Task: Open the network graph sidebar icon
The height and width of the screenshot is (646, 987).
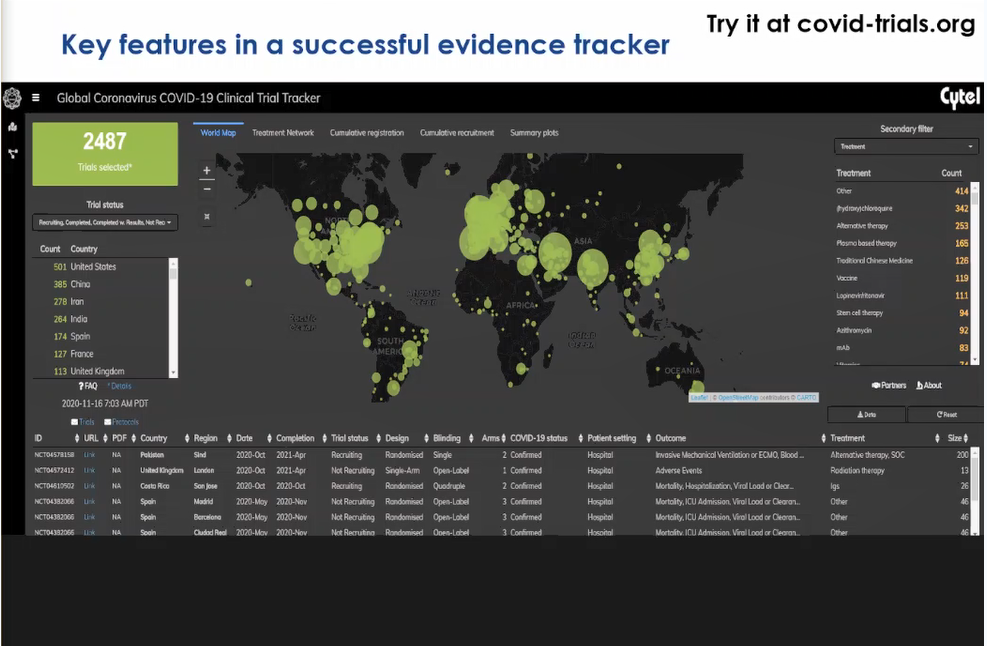Action: 13,154
